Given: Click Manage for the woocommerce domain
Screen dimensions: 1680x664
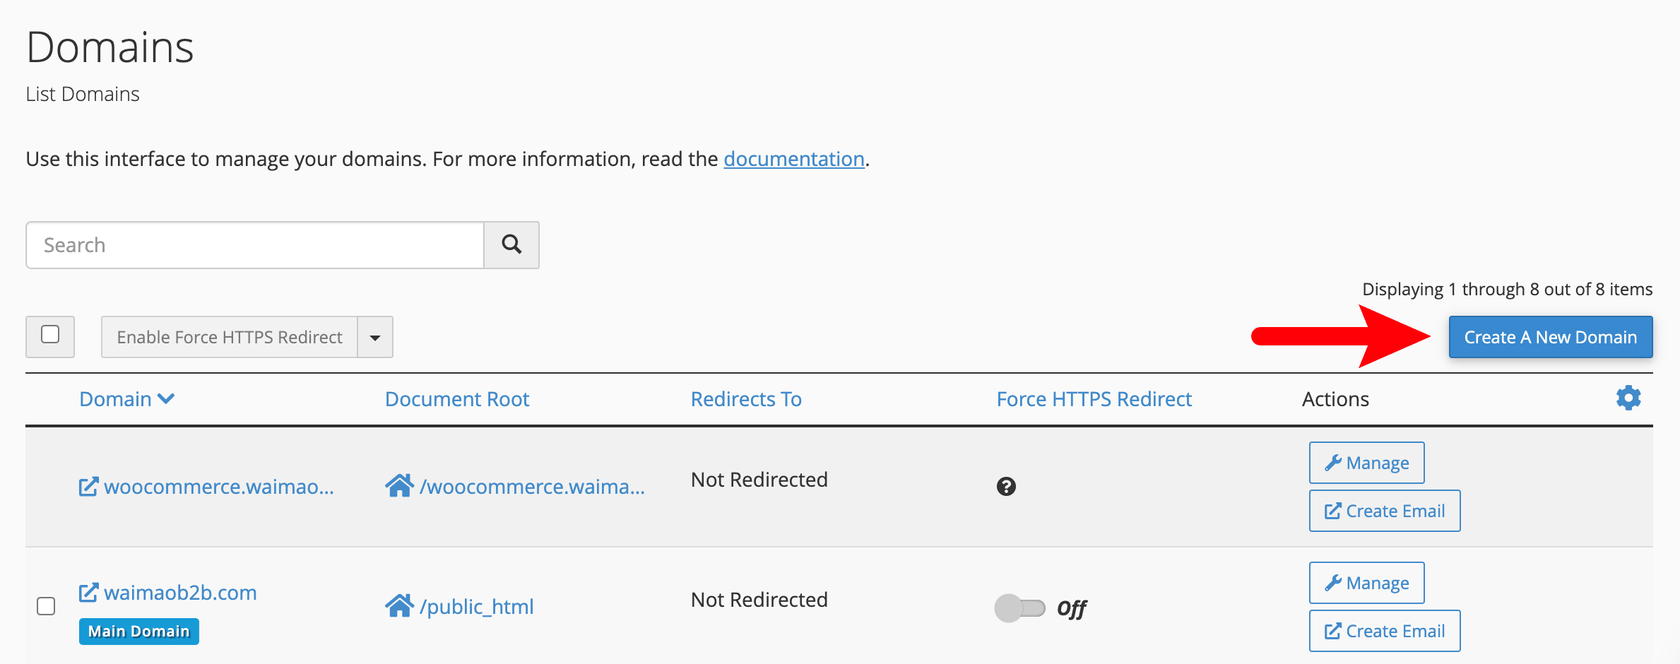Looking at the screenshot, I should click(x=1366, y=463).
